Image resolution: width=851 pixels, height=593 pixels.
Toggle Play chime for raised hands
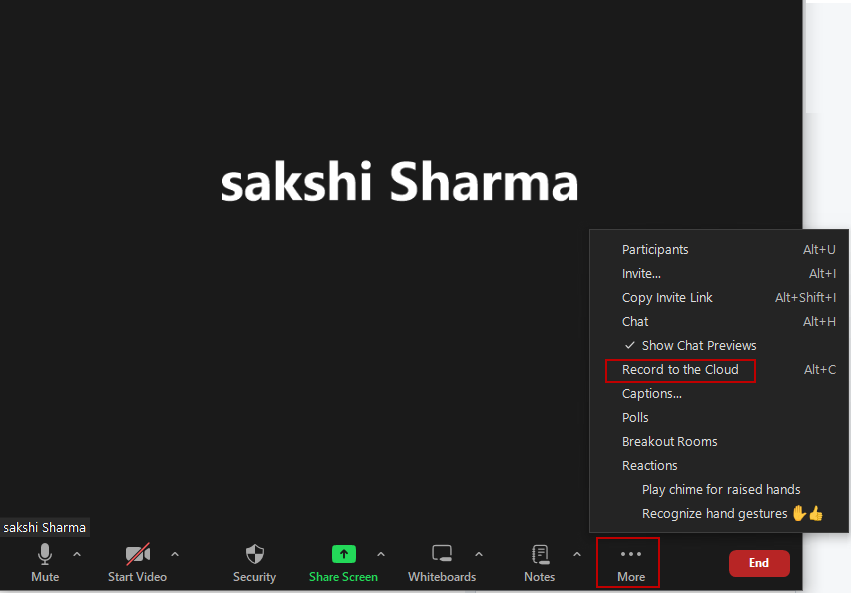click(719, 489)
